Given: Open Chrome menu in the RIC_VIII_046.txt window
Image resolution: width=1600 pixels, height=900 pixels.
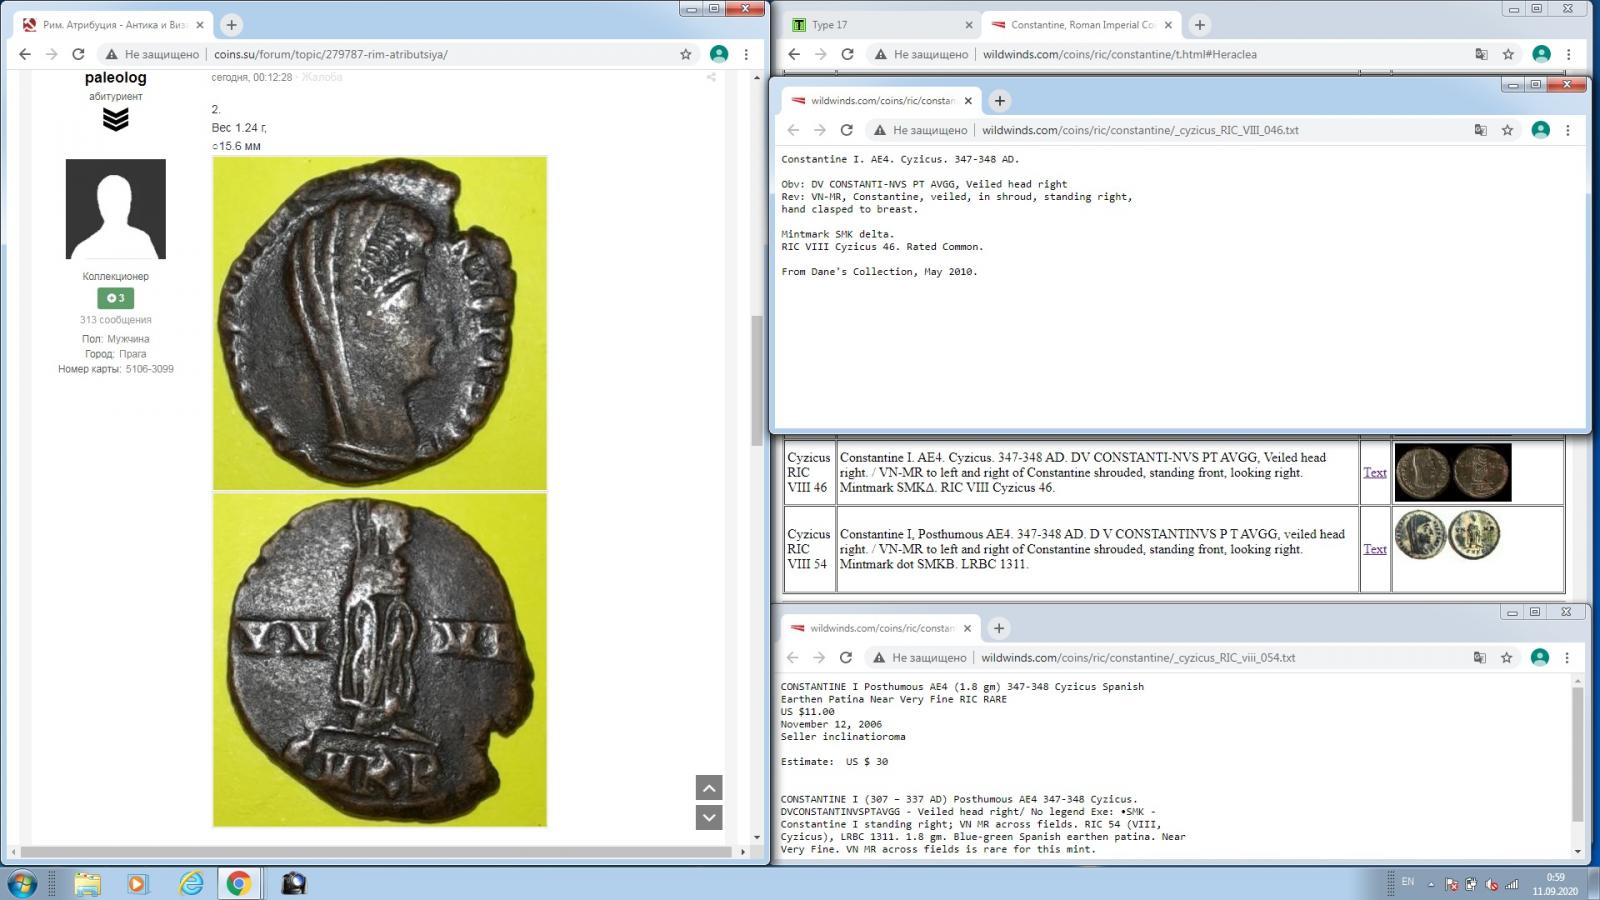Looking at the screenshot, I should coord(1567,130).
